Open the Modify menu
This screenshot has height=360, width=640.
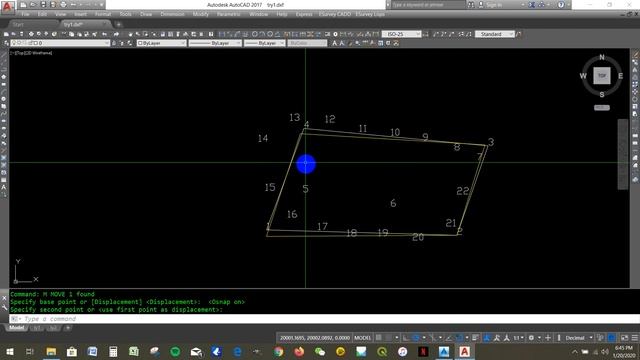tap(200, 14)
